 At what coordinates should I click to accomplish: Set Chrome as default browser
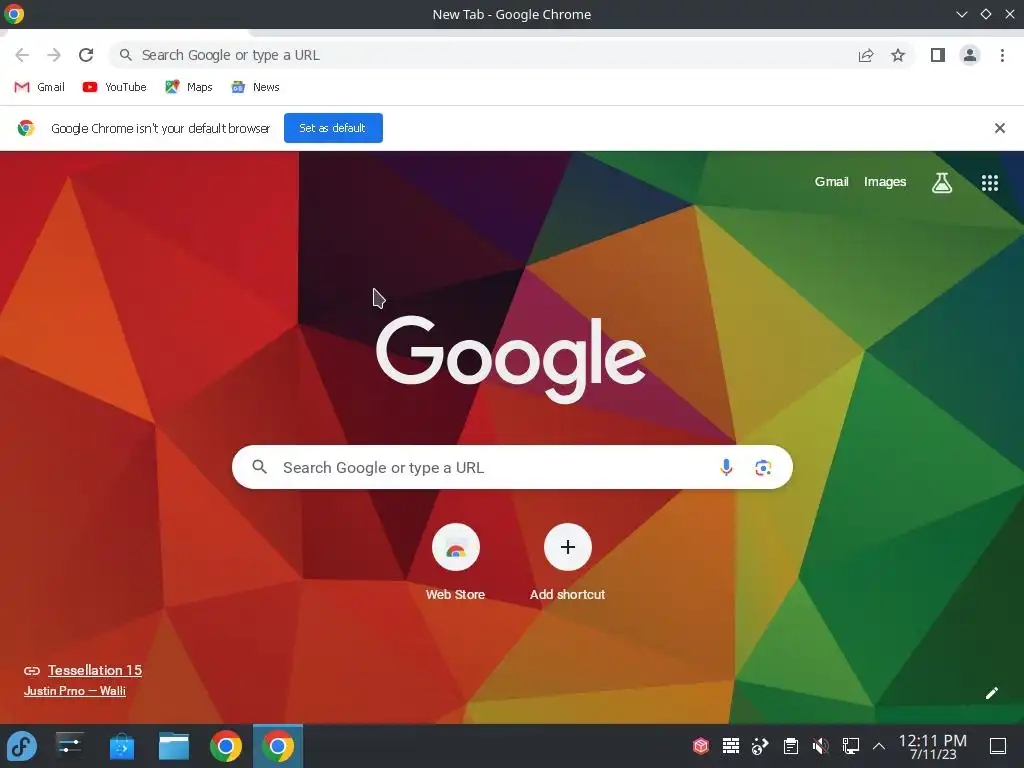tap(333, 128)
